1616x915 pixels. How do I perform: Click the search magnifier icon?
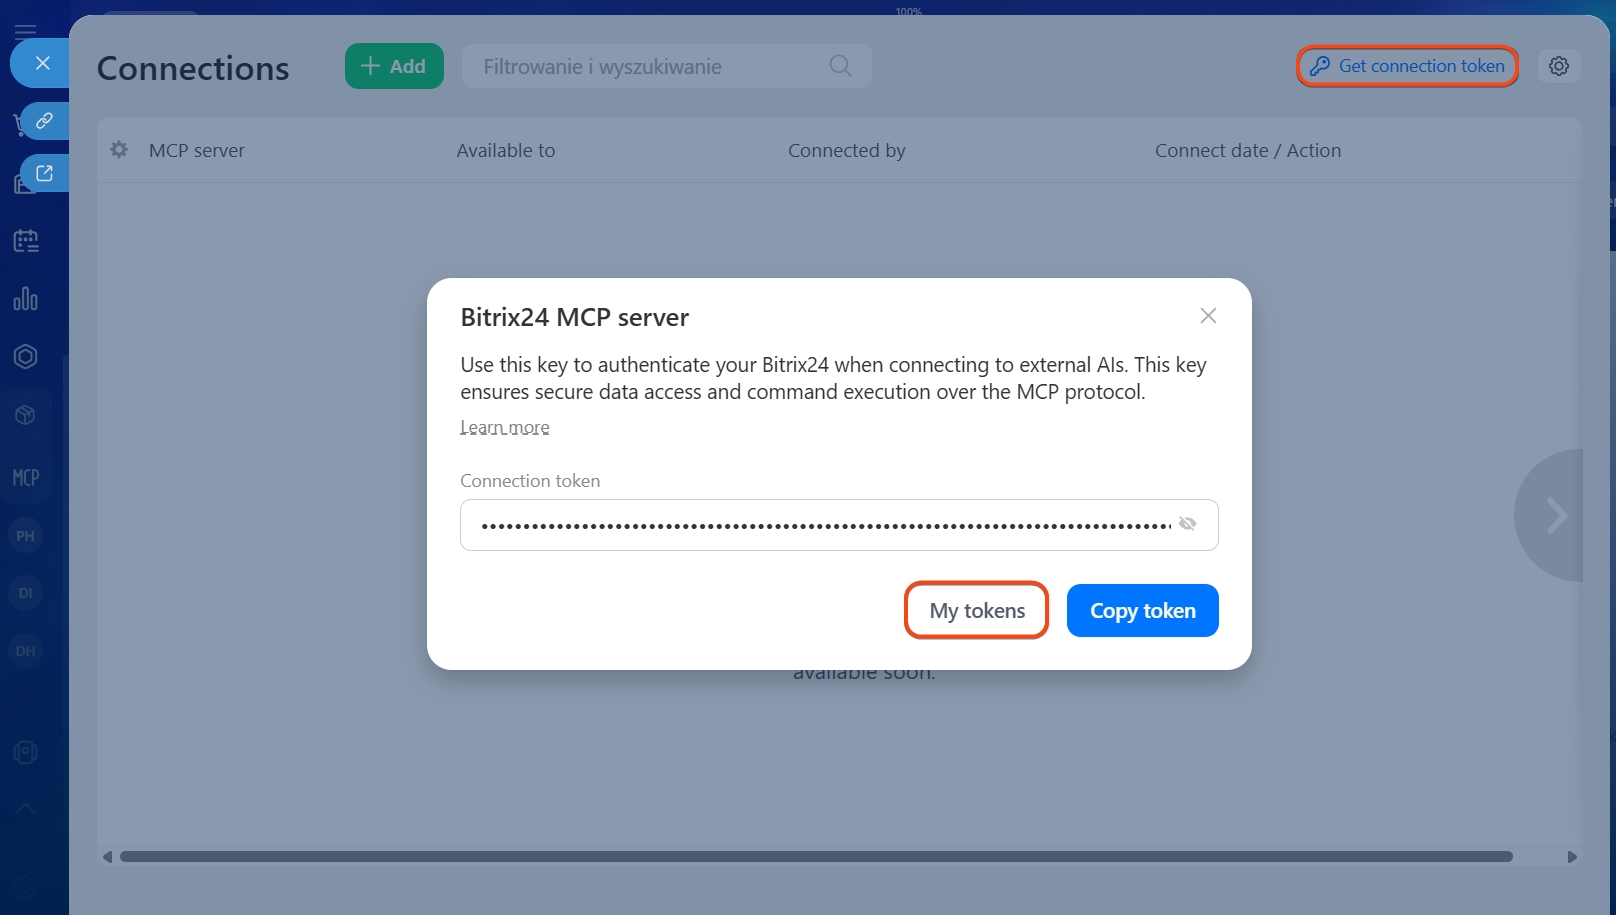pos(840,66)
